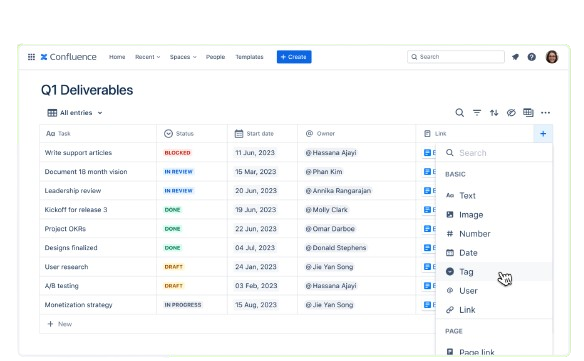
Task: Expand the Spaces dropdown
Action: (183, 57)
